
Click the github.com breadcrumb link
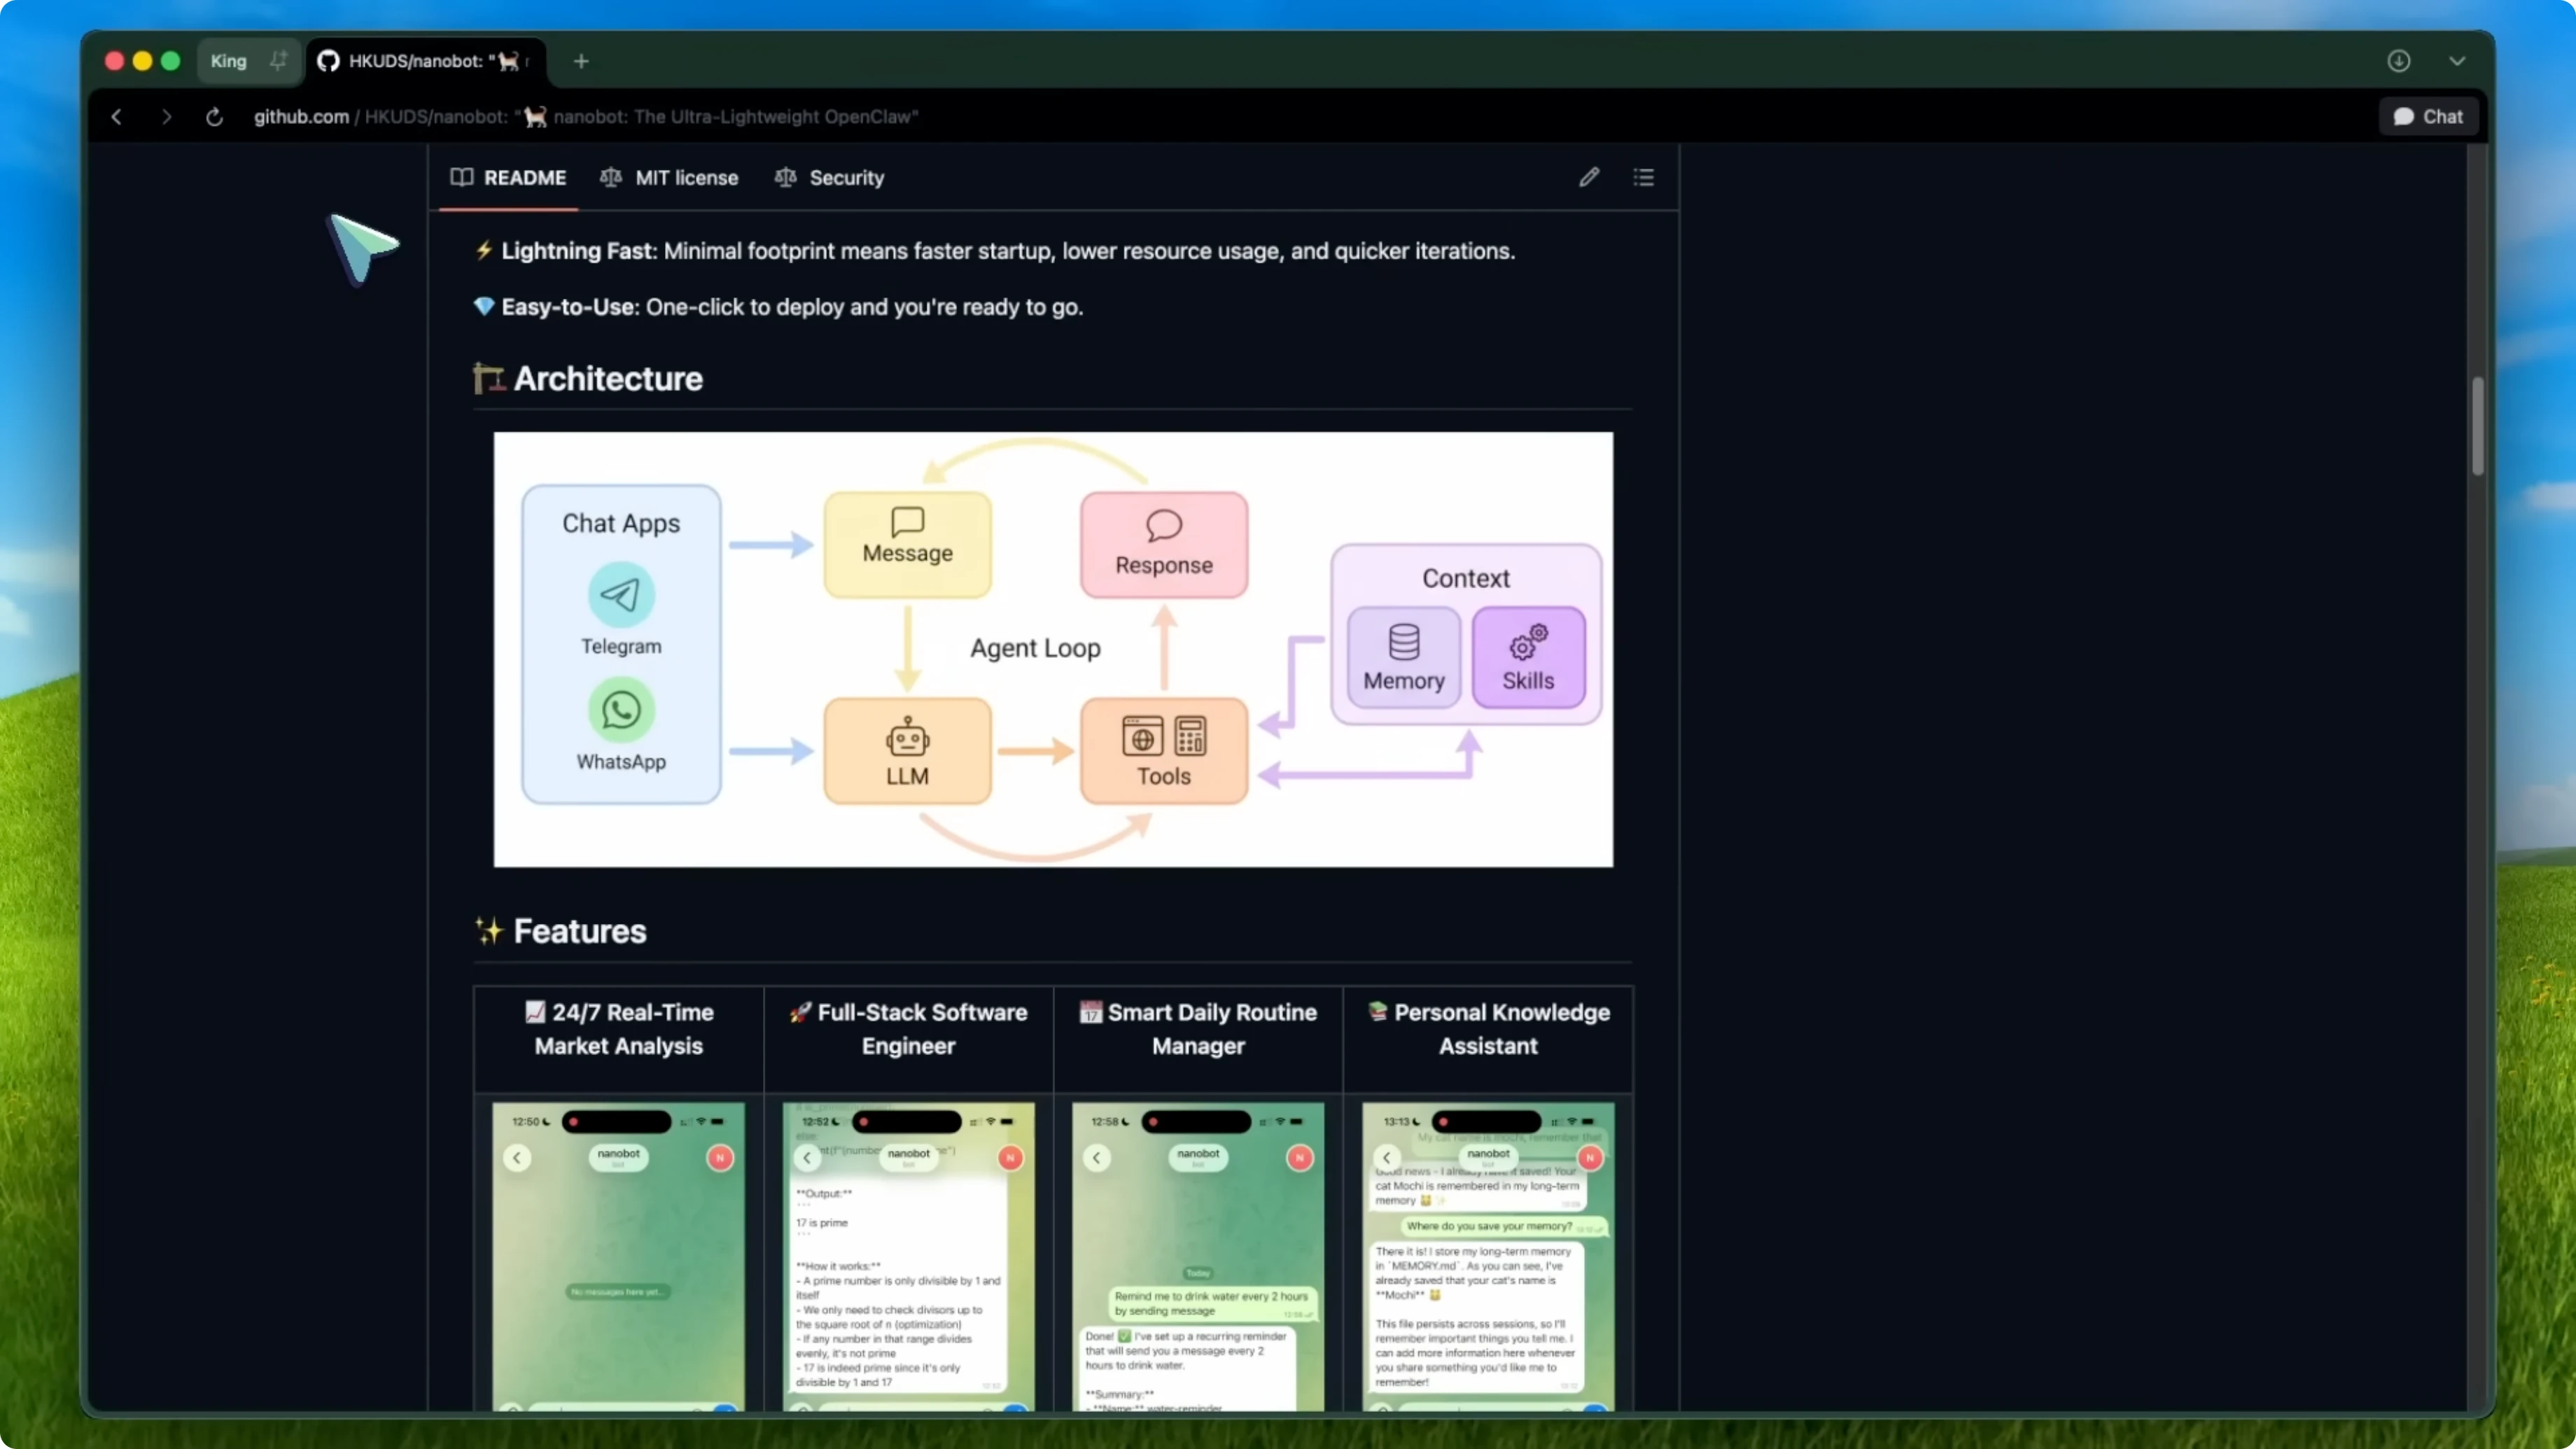[x=300, y=116]
